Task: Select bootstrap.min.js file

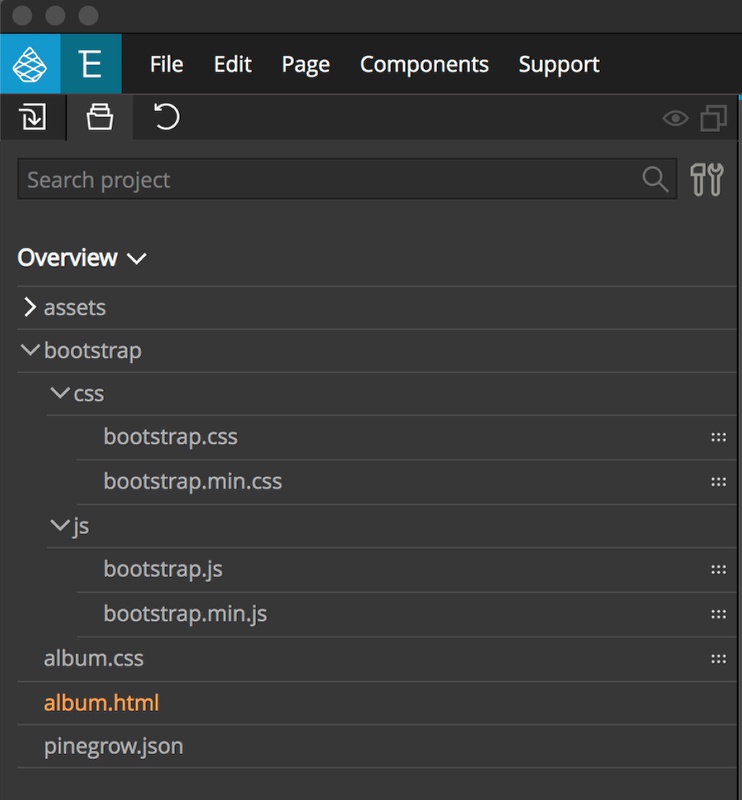Action: point(185,614)
